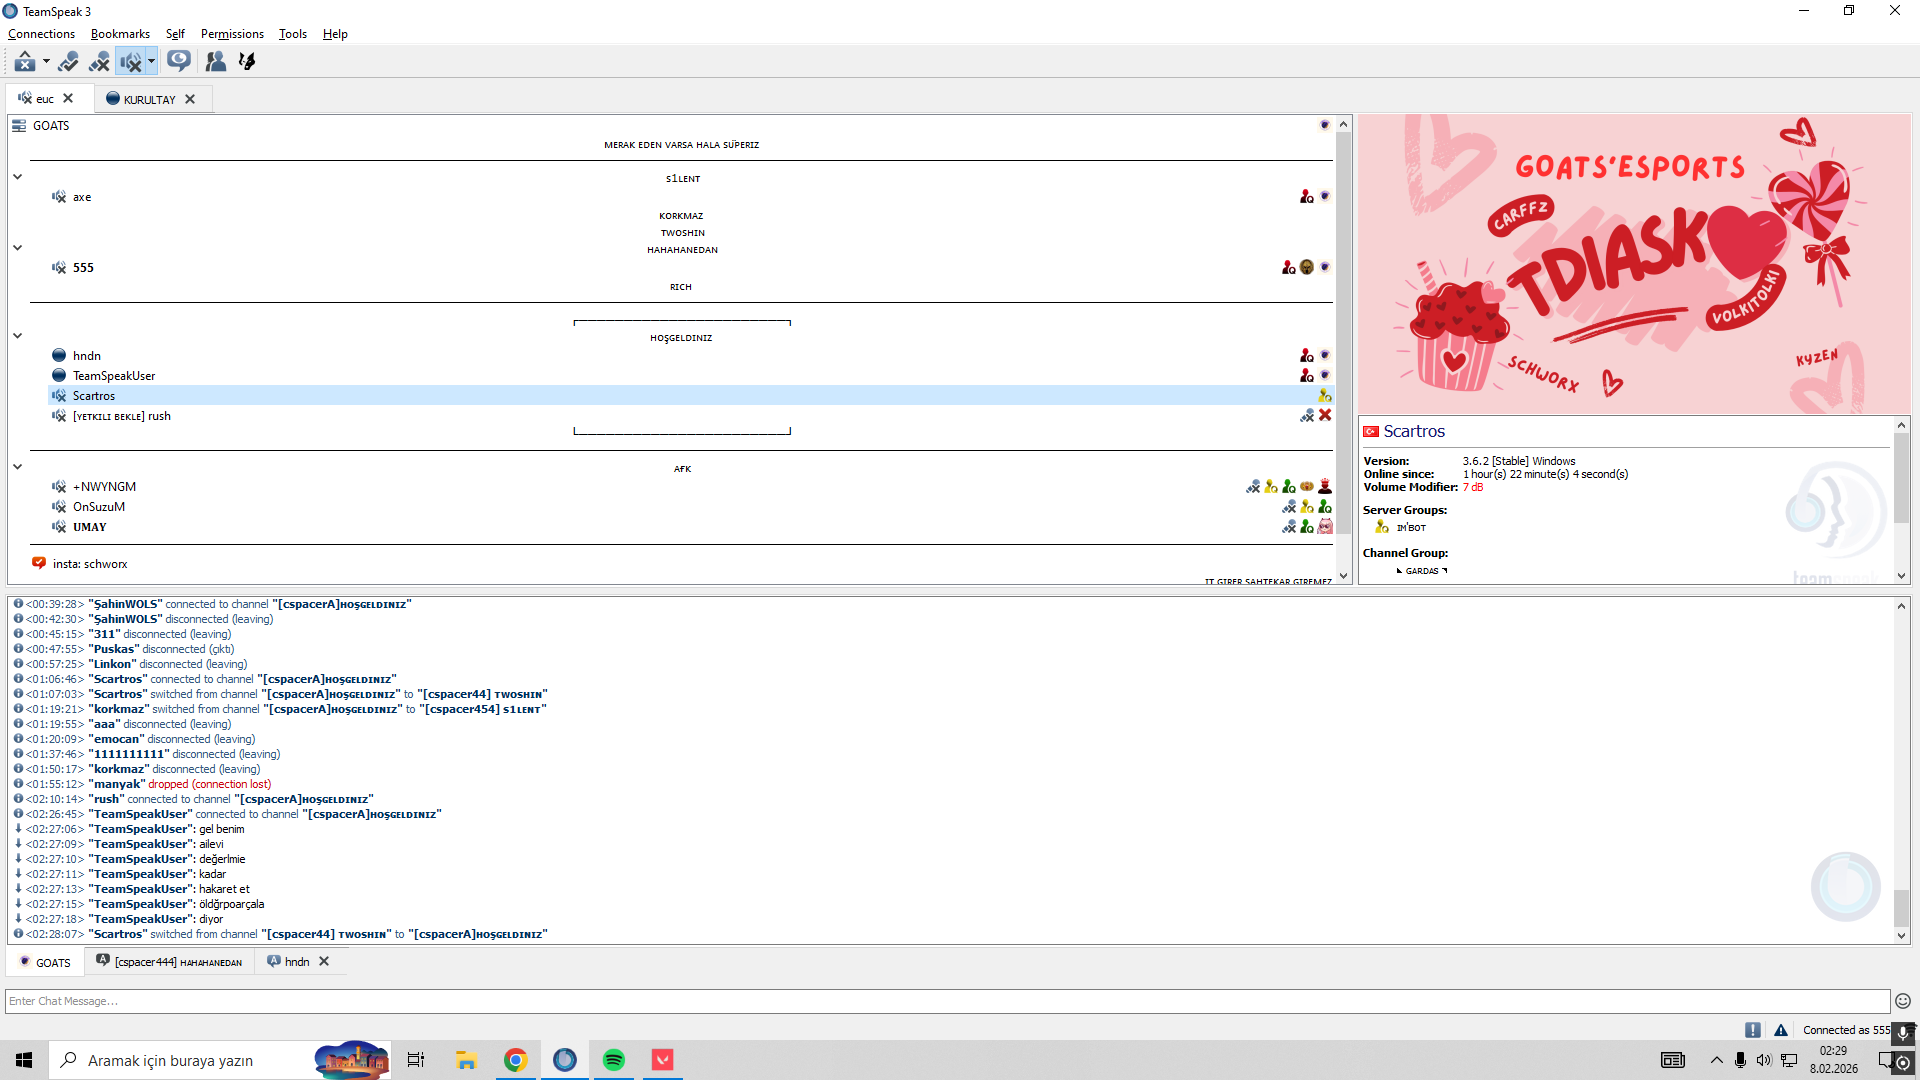
Task: Open the Tools menu
Action: tap(292, 34)
